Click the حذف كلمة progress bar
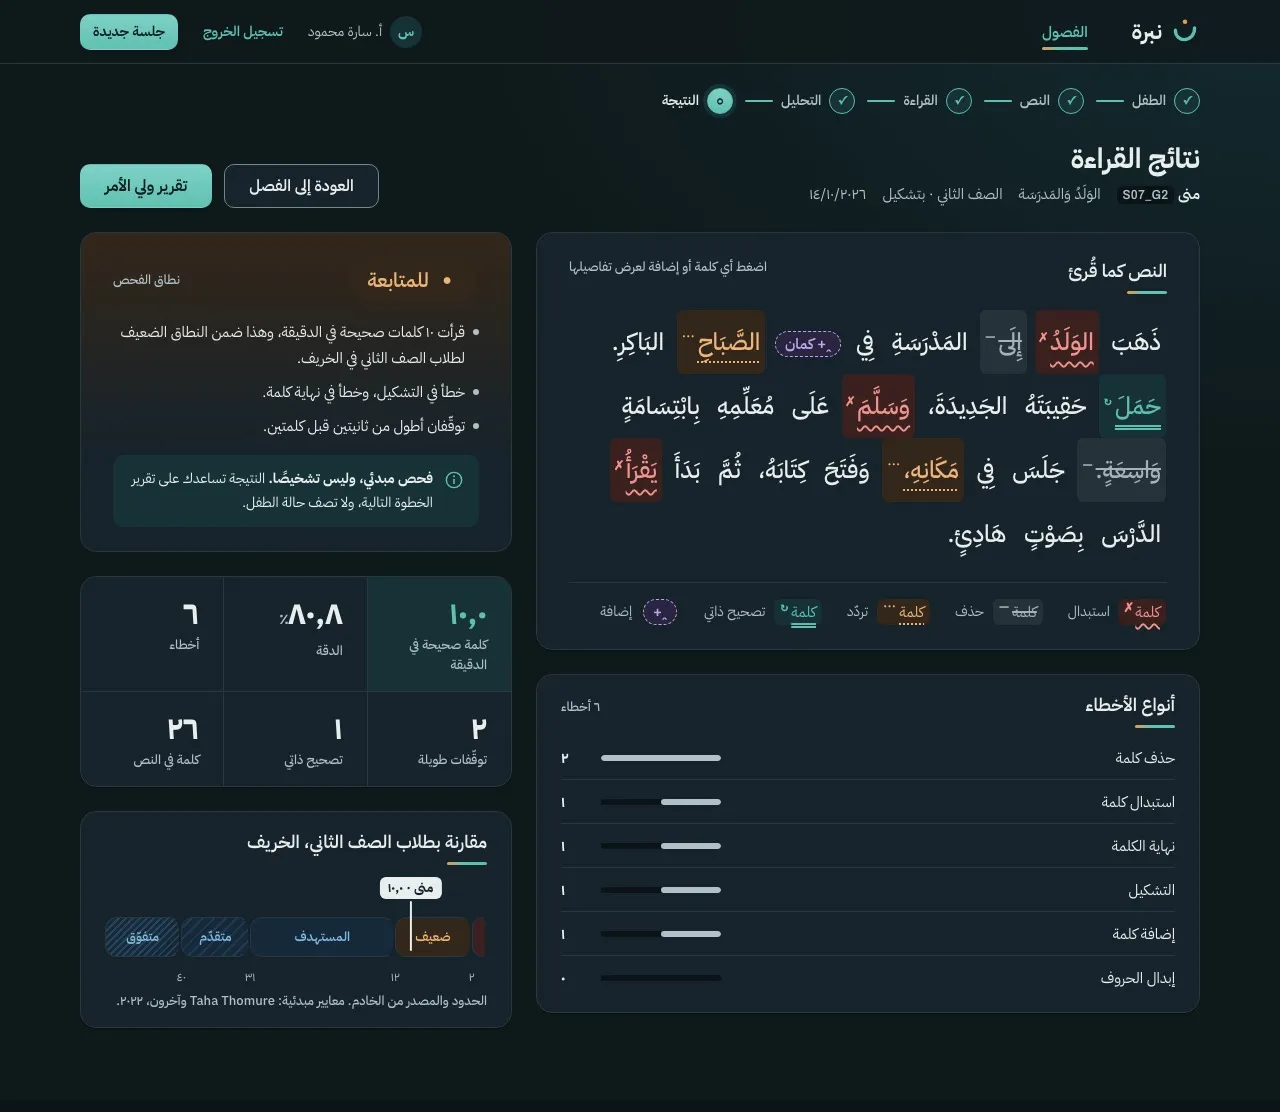This screenshot has width=1280, height=1112. pyautogui.click(x=661, y=758)
